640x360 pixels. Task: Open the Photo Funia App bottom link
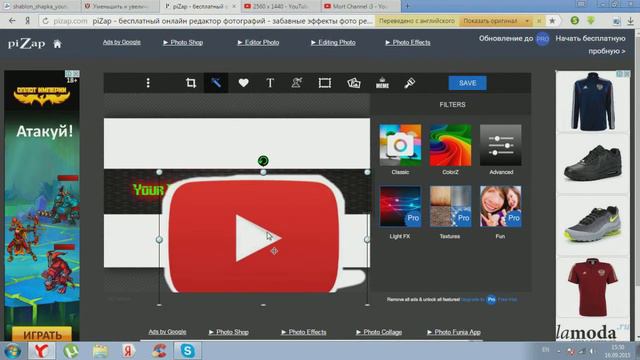click(x=454, y=332)
